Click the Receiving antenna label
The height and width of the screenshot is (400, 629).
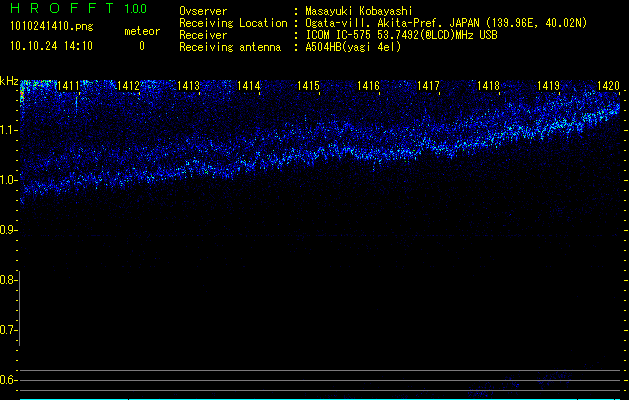point(230,47)
